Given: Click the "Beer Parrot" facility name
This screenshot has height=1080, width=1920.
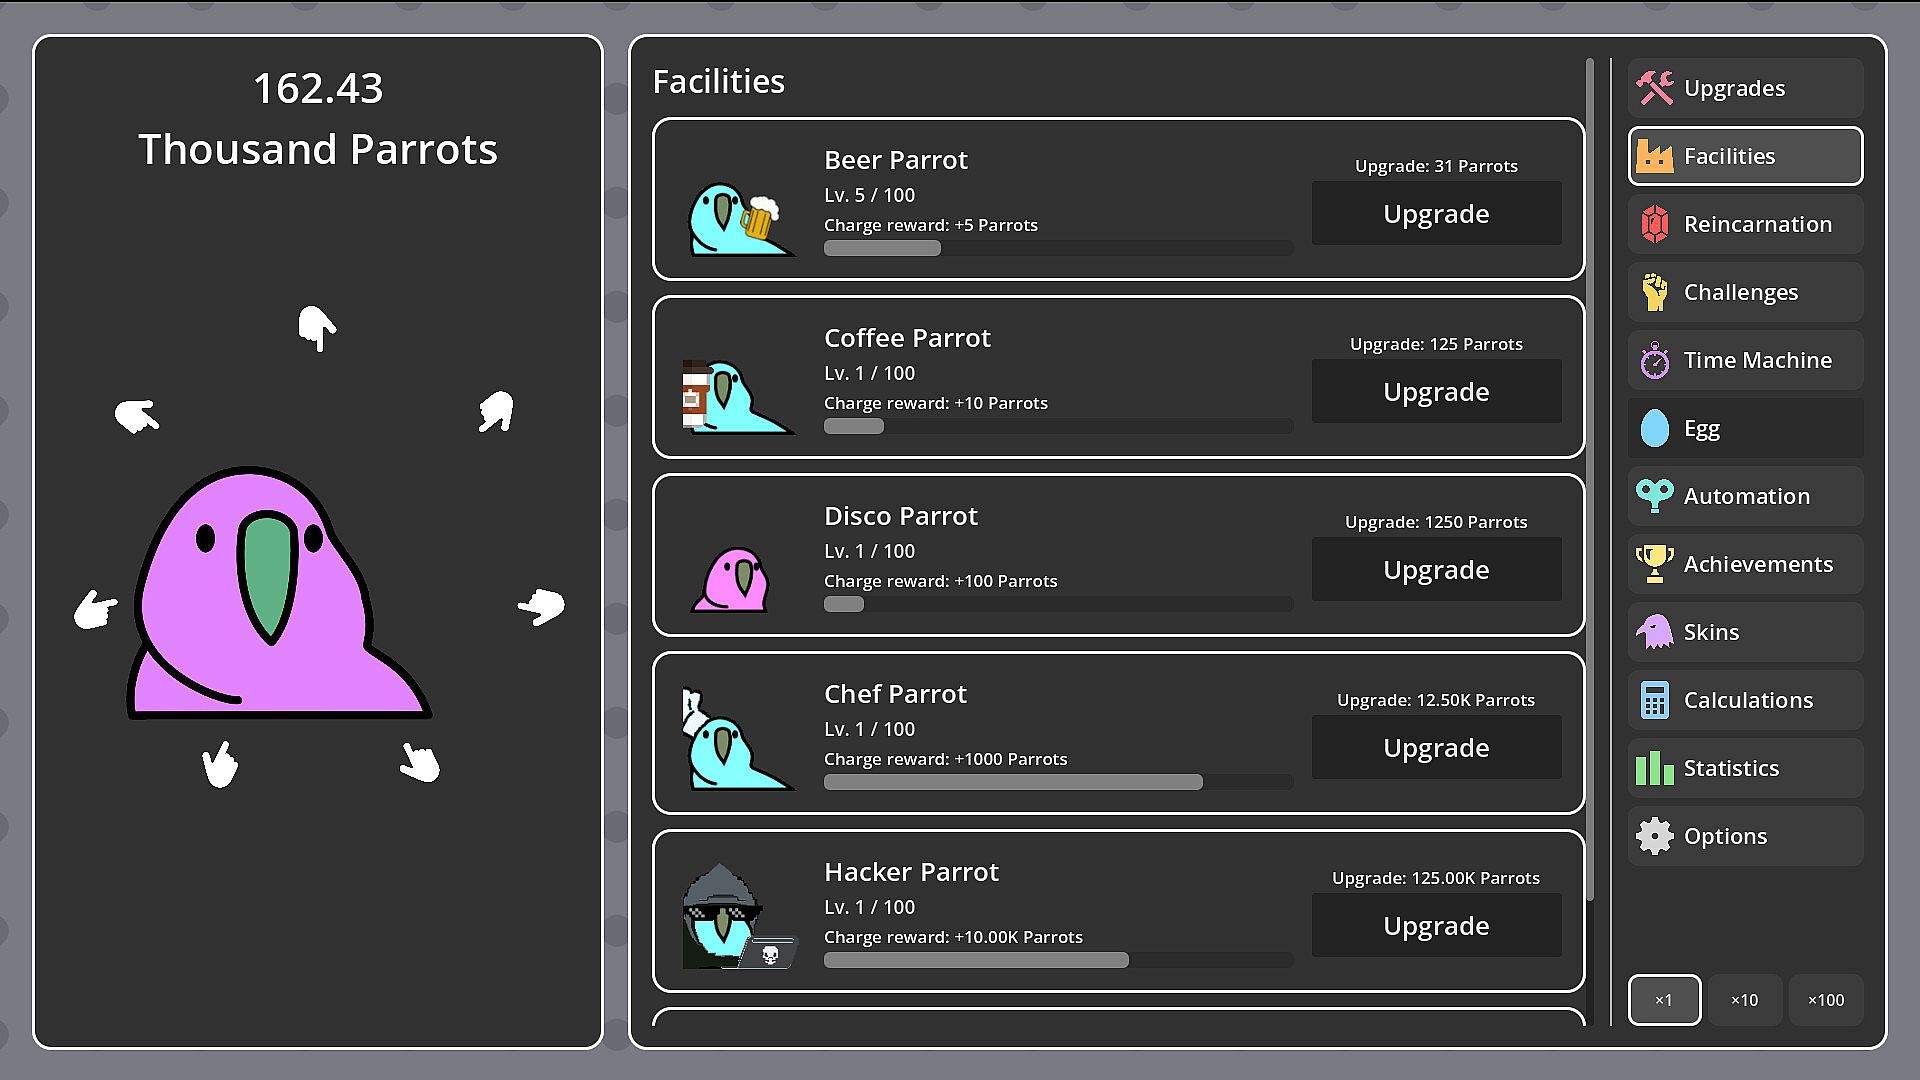Looking at the screenshot, I should pyautogui.click(x=896, y=160).
